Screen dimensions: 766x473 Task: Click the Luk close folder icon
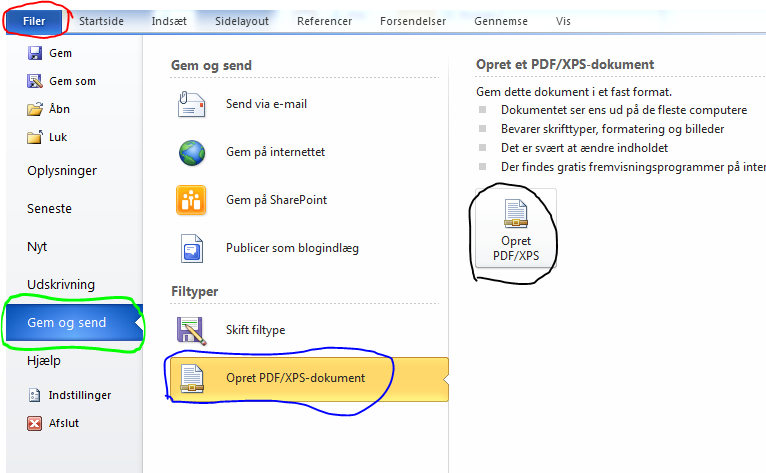click(35, 137)
